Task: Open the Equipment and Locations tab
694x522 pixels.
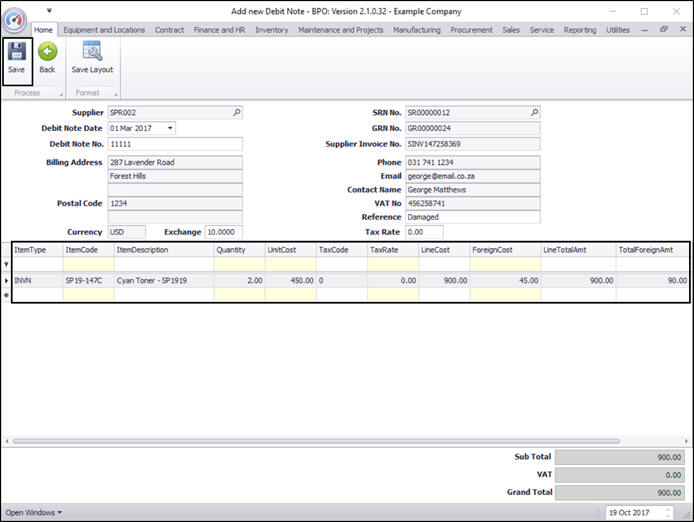Action: [x=104, y=30]
